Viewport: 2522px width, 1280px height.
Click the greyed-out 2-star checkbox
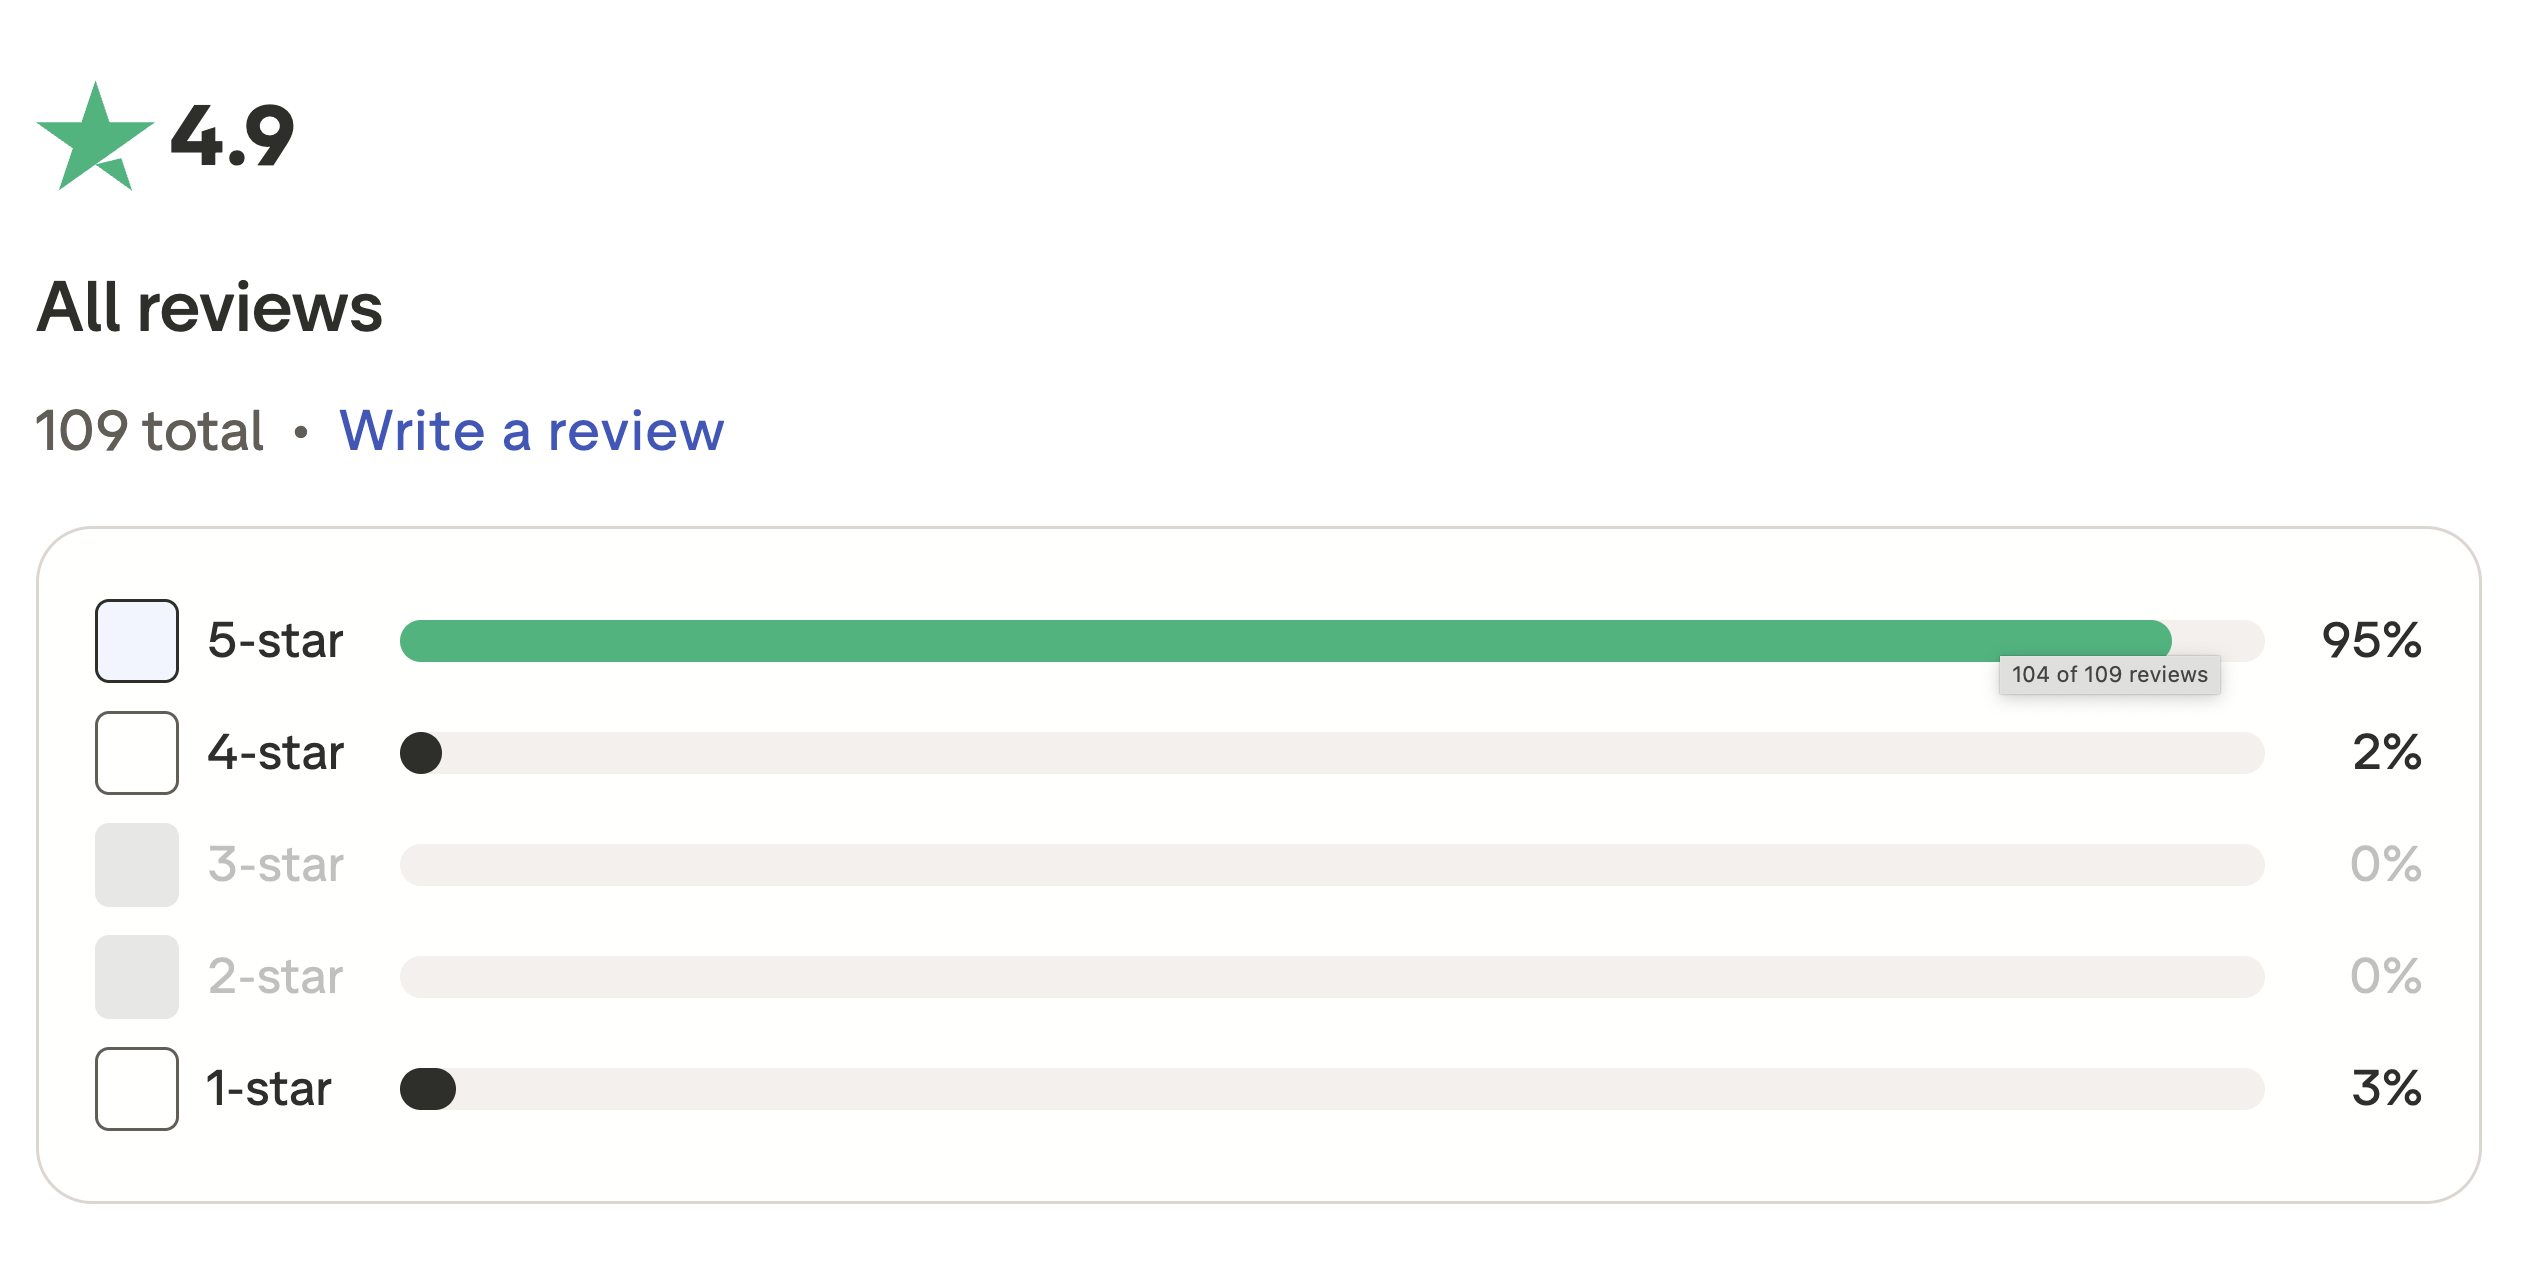pos(136,977)
